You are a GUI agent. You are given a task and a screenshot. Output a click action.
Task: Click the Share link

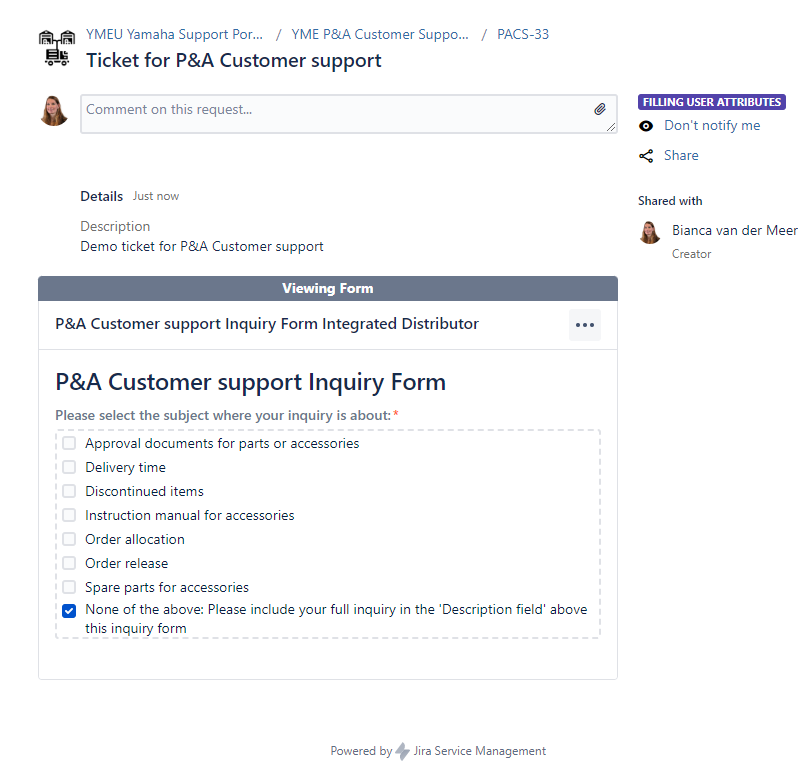pyautogui.click(x=681, y=155)
